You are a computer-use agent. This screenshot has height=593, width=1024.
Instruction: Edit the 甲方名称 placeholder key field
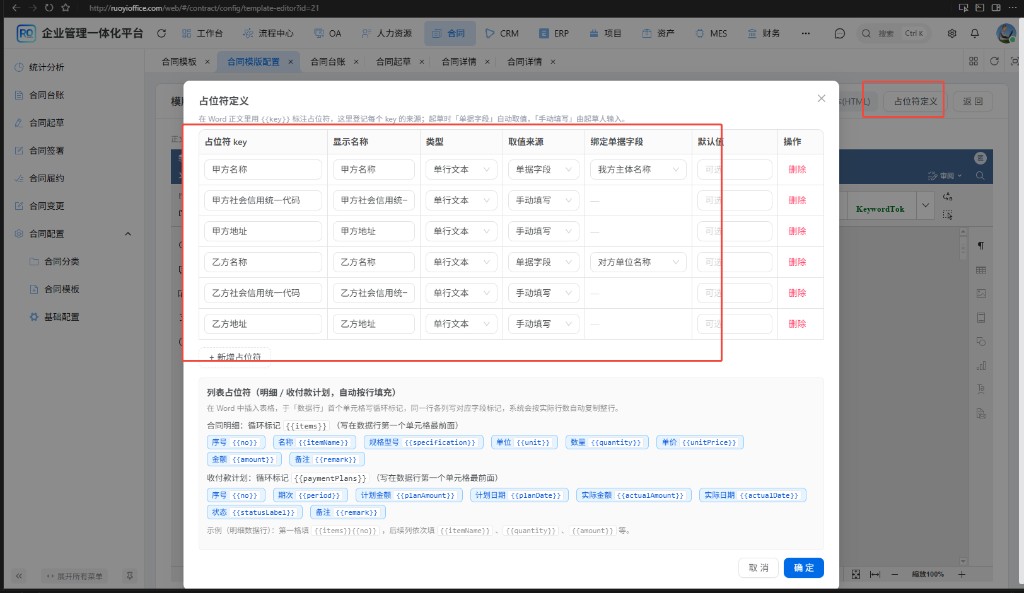click(x=263, y=169)
